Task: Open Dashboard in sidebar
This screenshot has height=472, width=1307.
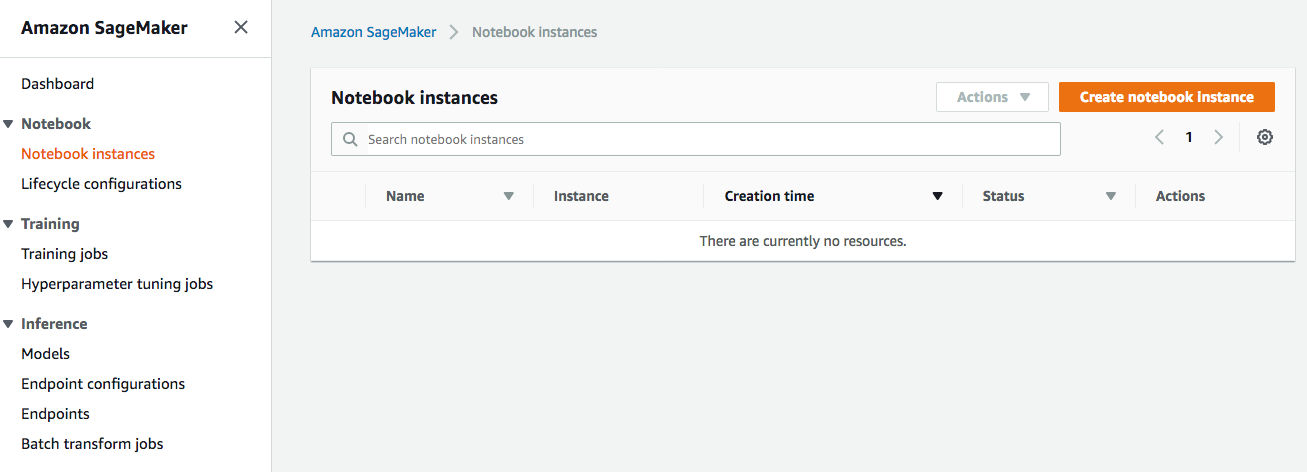Action: coord(58,84)
